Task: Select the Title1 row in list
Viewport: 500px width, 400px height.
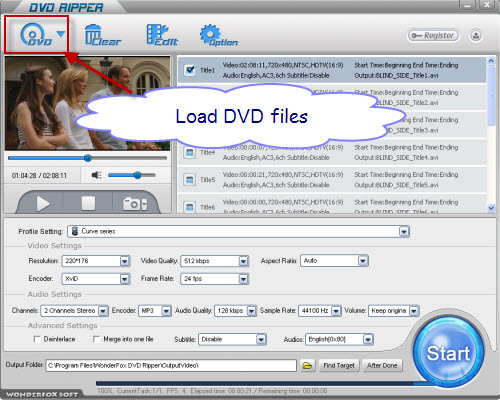Action: tap(332, 70)
